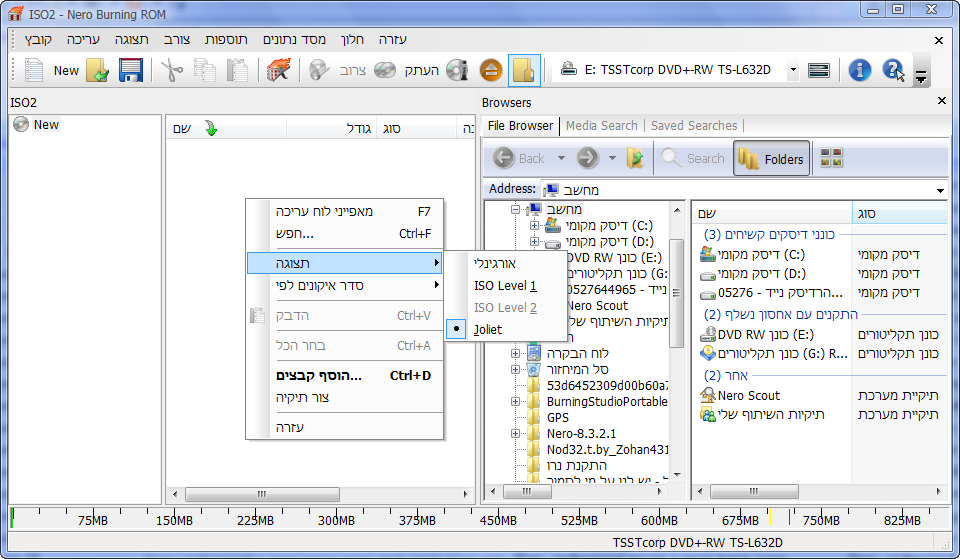The height and width of the screenshot is (559, 960).
Task: Expand the לוח הבקרה tree node
Action: tap(516, 353)
